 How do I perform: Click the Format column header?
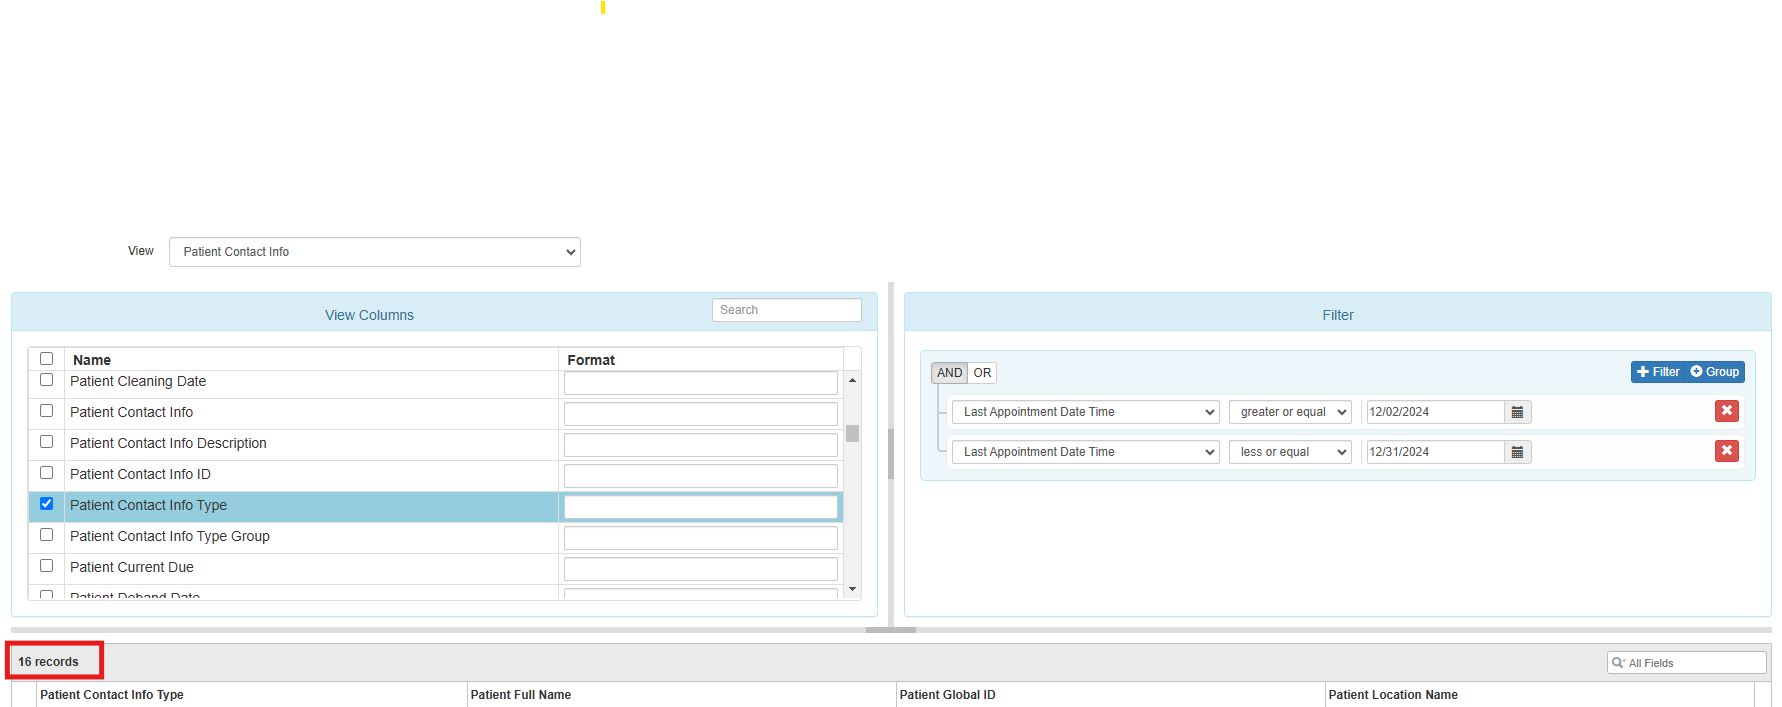(x=701, y=360)
